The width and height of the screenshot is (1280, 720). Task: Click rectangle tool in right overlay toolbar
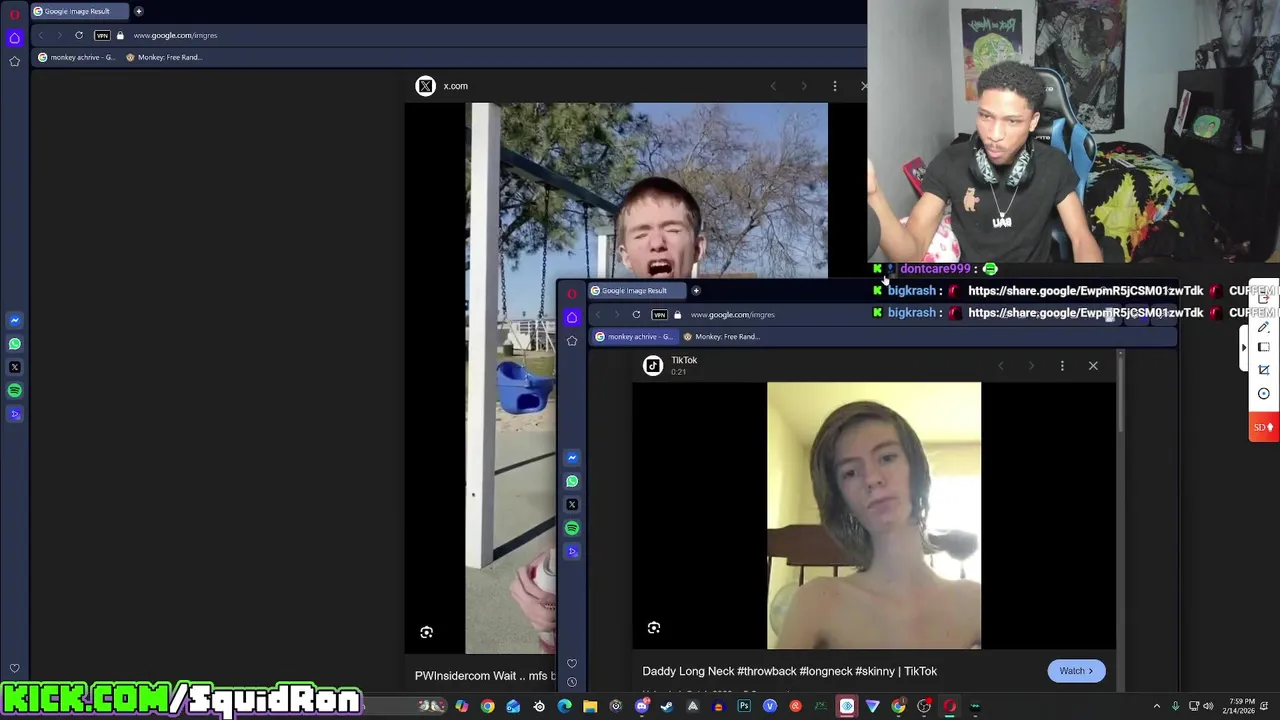(x=1264, y=348)
